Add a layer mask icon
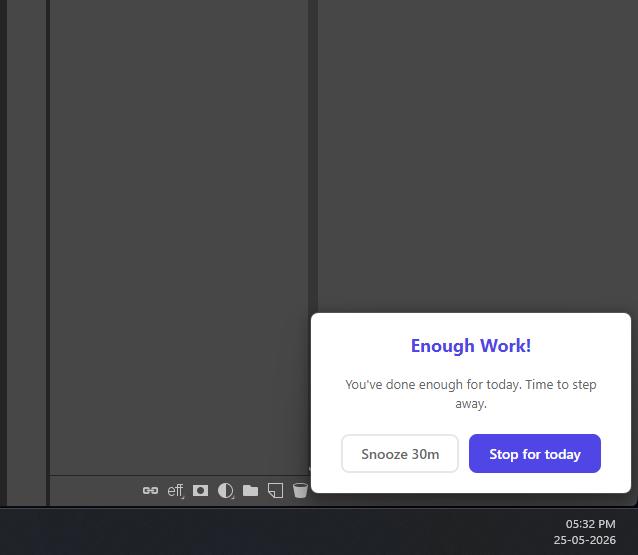This screenshot has height=555, width=638. (200, 491)
